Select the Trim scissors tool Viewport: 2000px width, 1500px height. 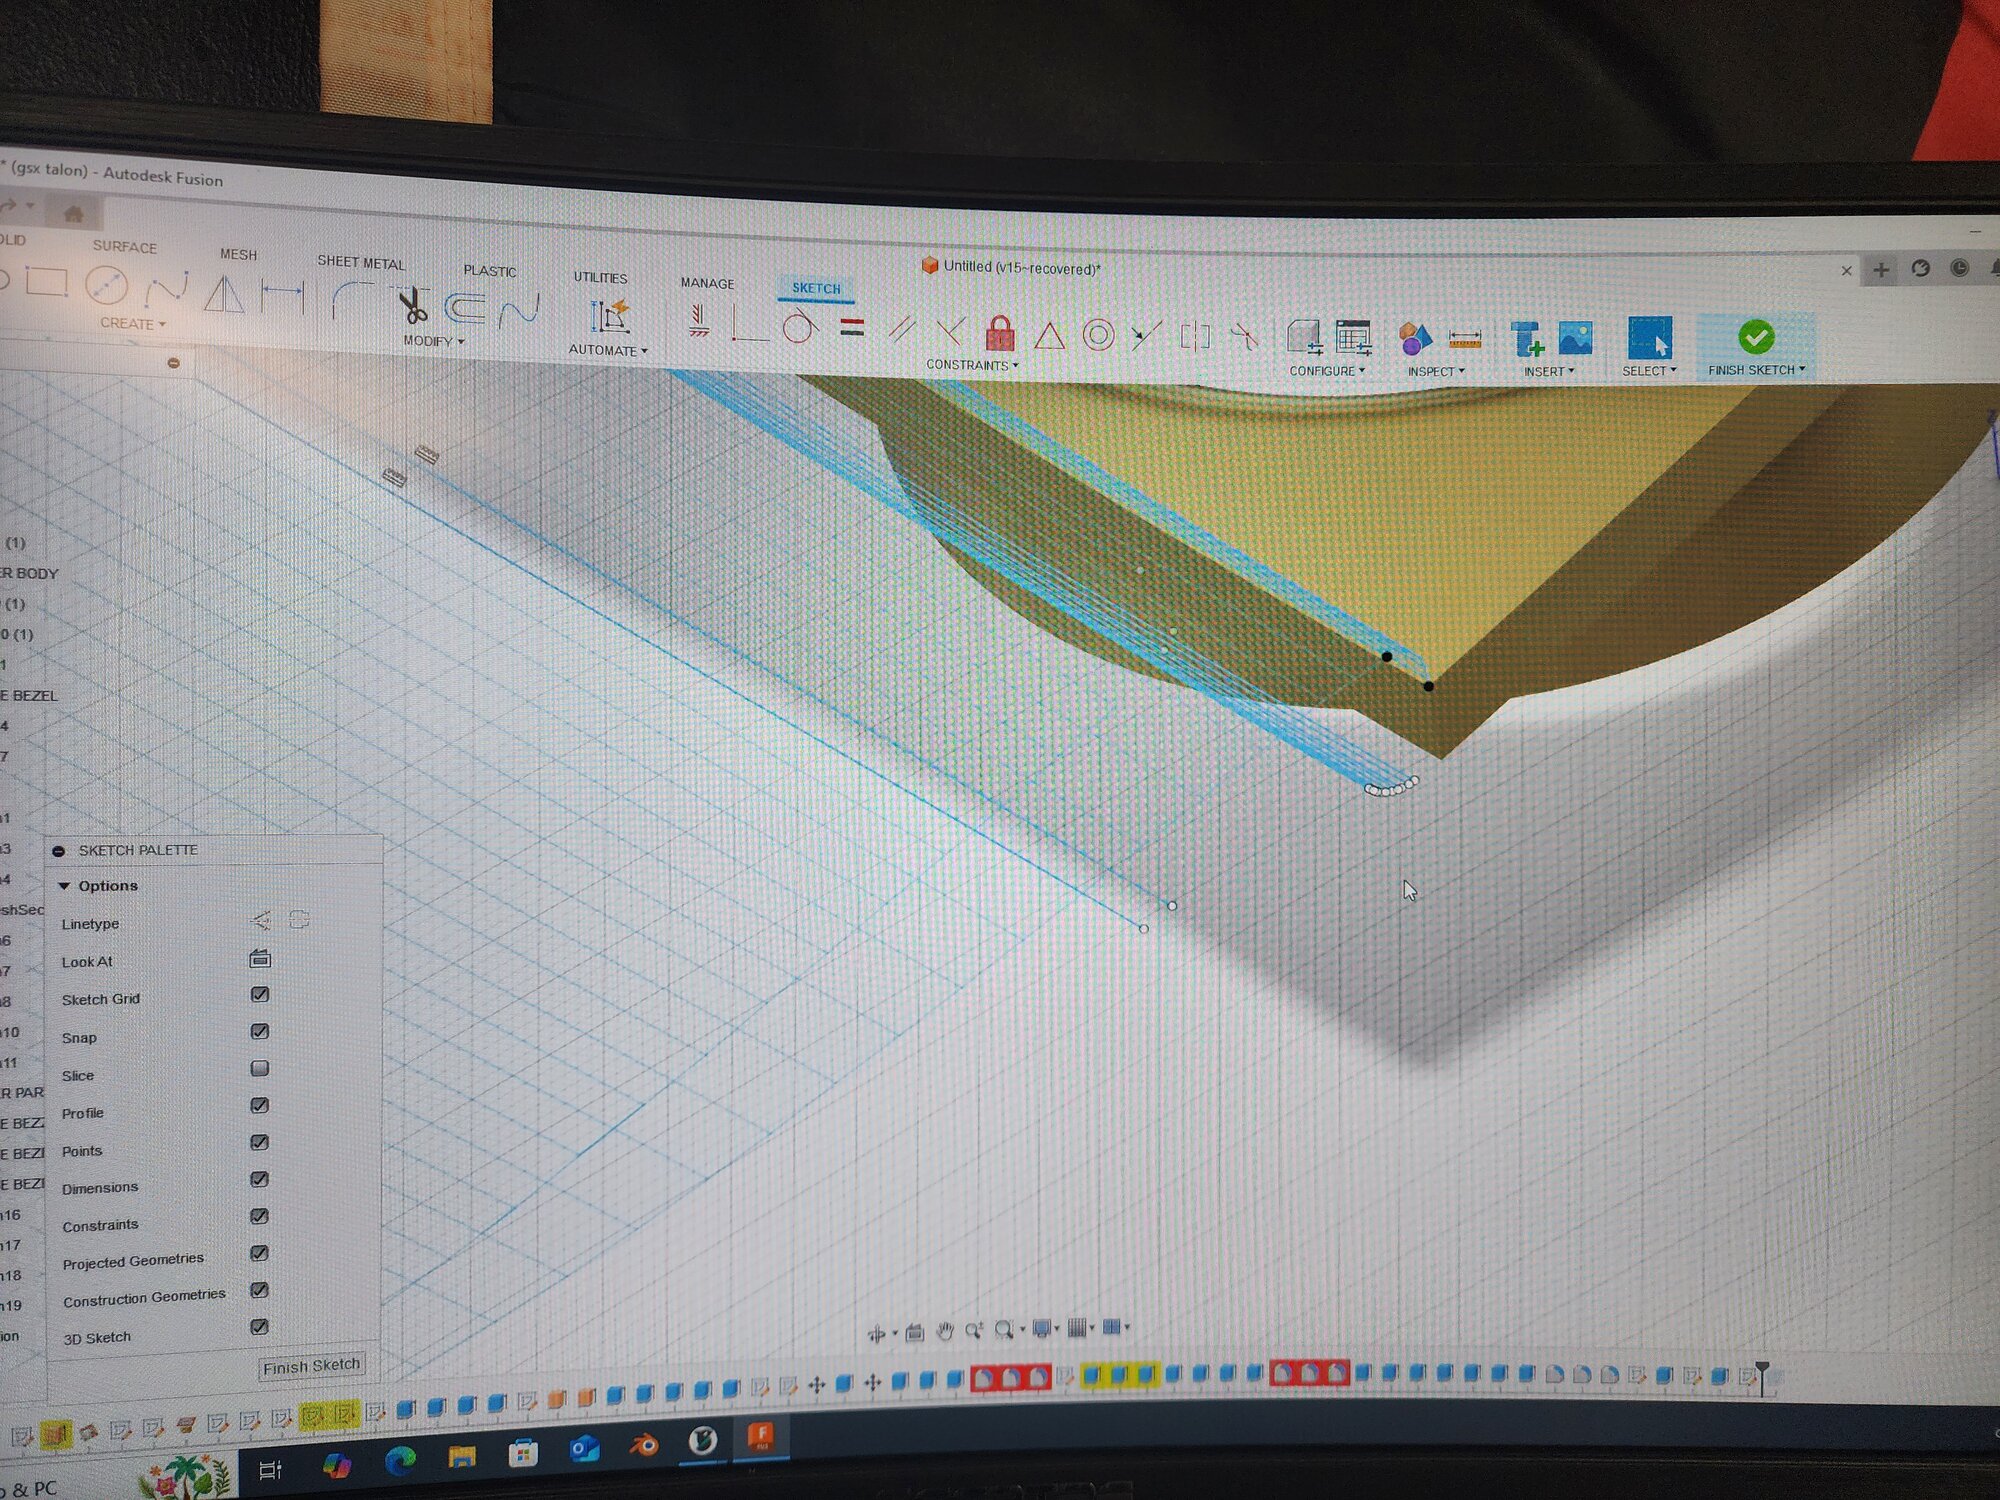pyautogui.click(x=411, y=306)
